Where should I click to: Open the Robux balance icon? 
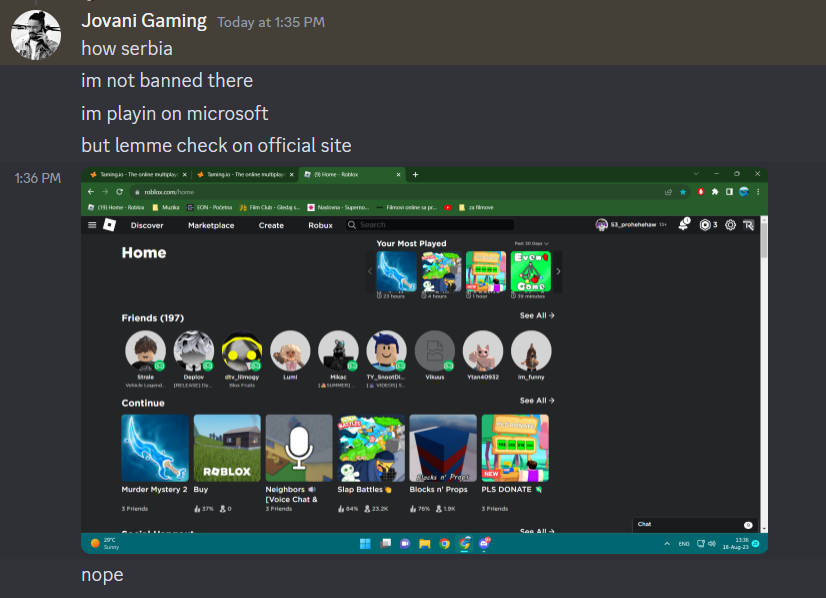[705, 225]
